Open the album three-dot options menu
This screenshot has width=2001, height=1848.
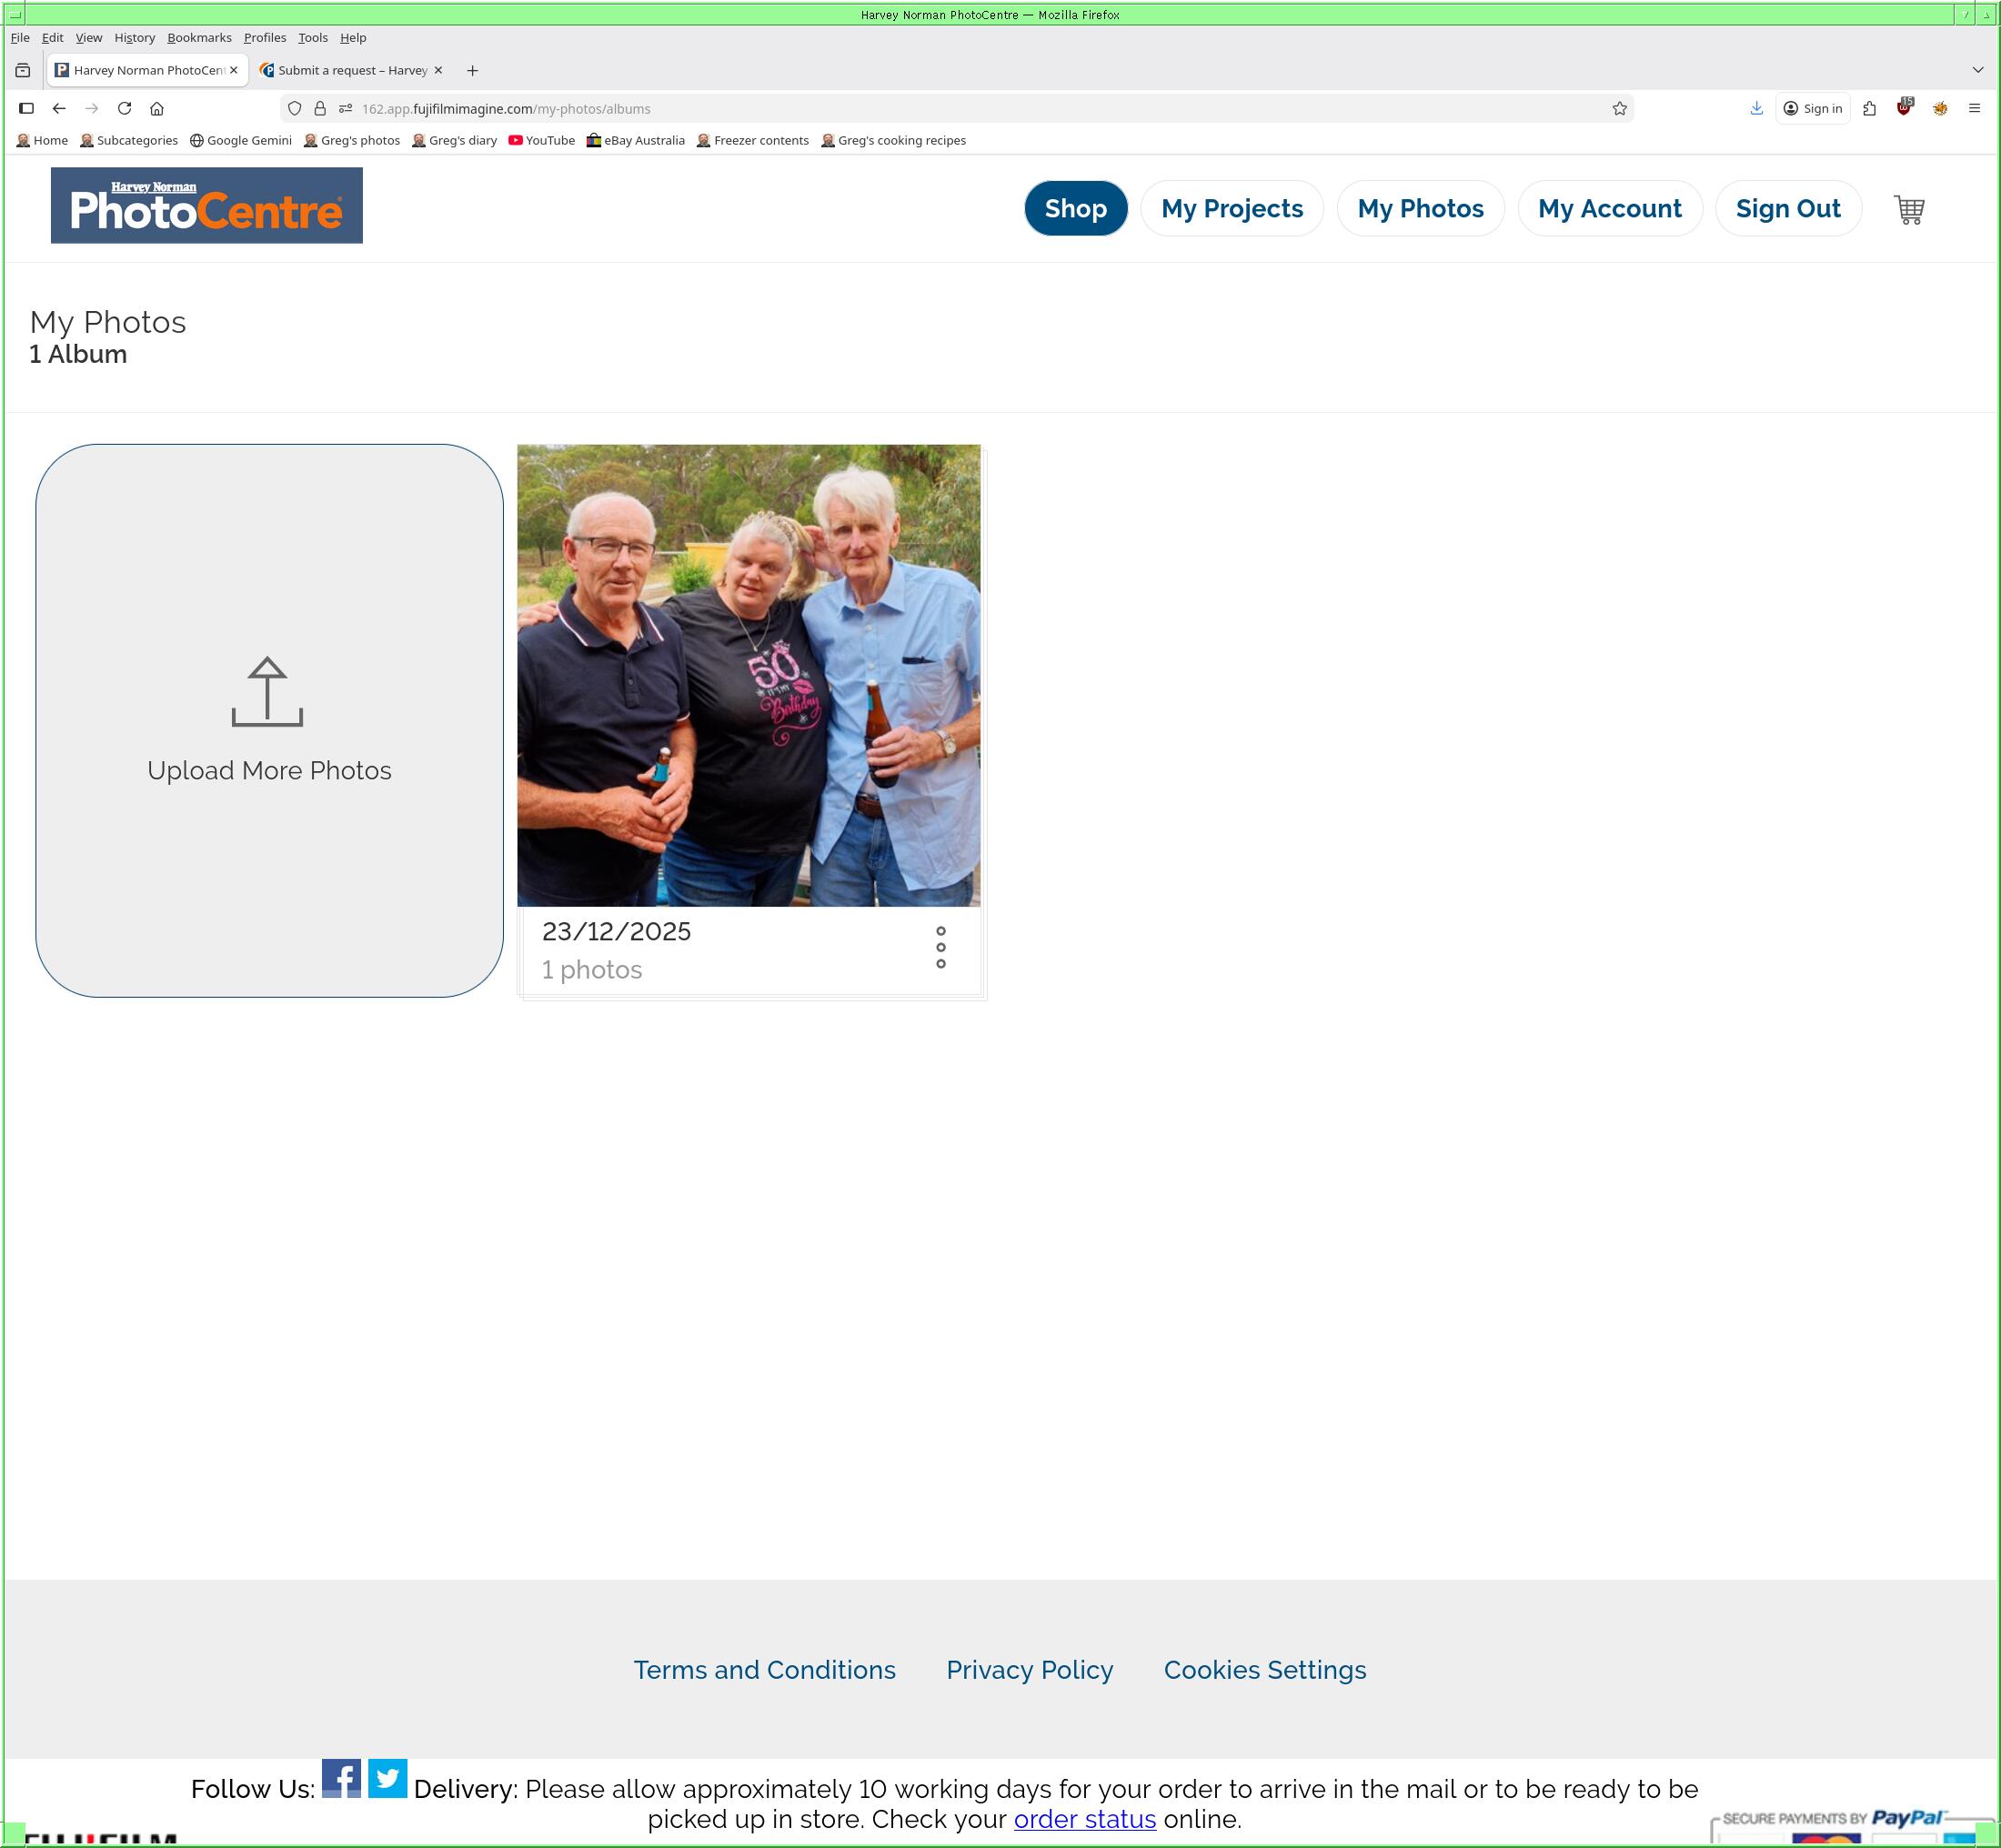pyautogui.click(x=940, y=946)
